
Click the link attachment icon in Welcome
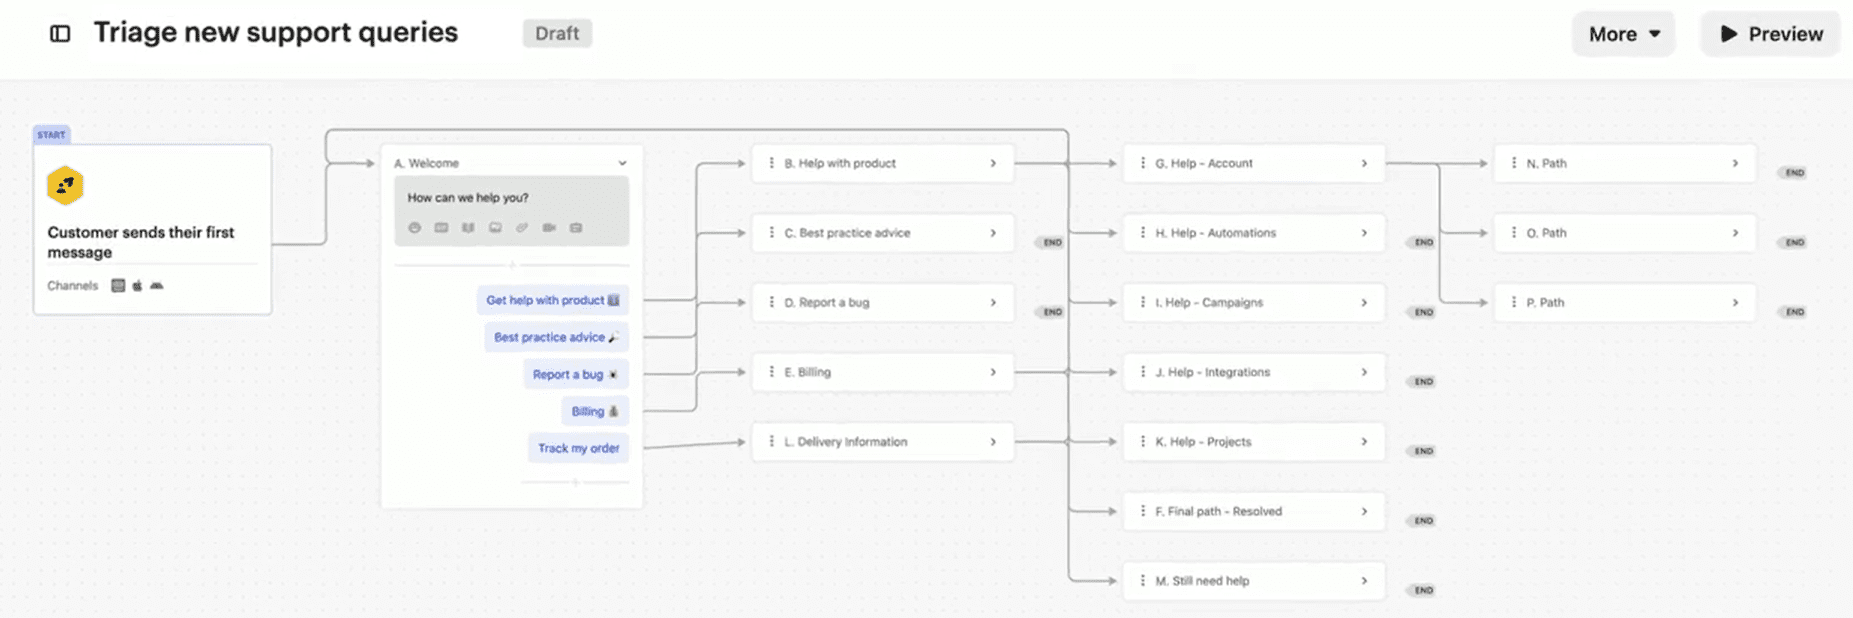pyautogui.click(x=522, y=228)
